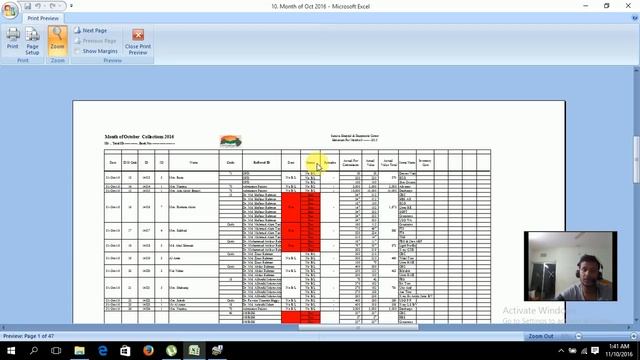The height and width of the screenshot is (360, 640).
Task: Open Excel Help question mark icon
Action: pyautogui.click(x=635, y=18)
